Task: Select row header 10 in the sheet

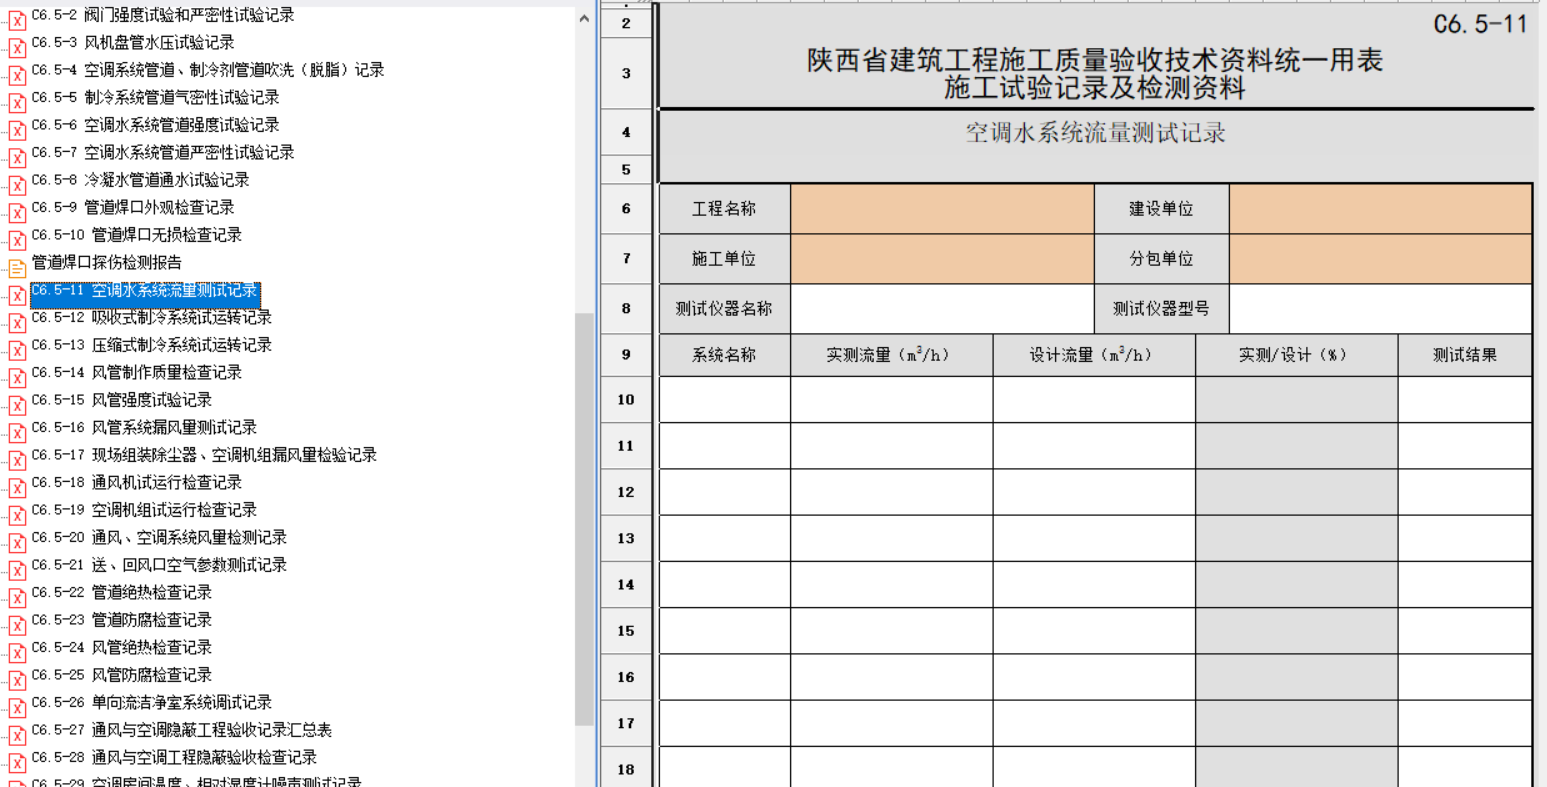Action: (626, 400)
